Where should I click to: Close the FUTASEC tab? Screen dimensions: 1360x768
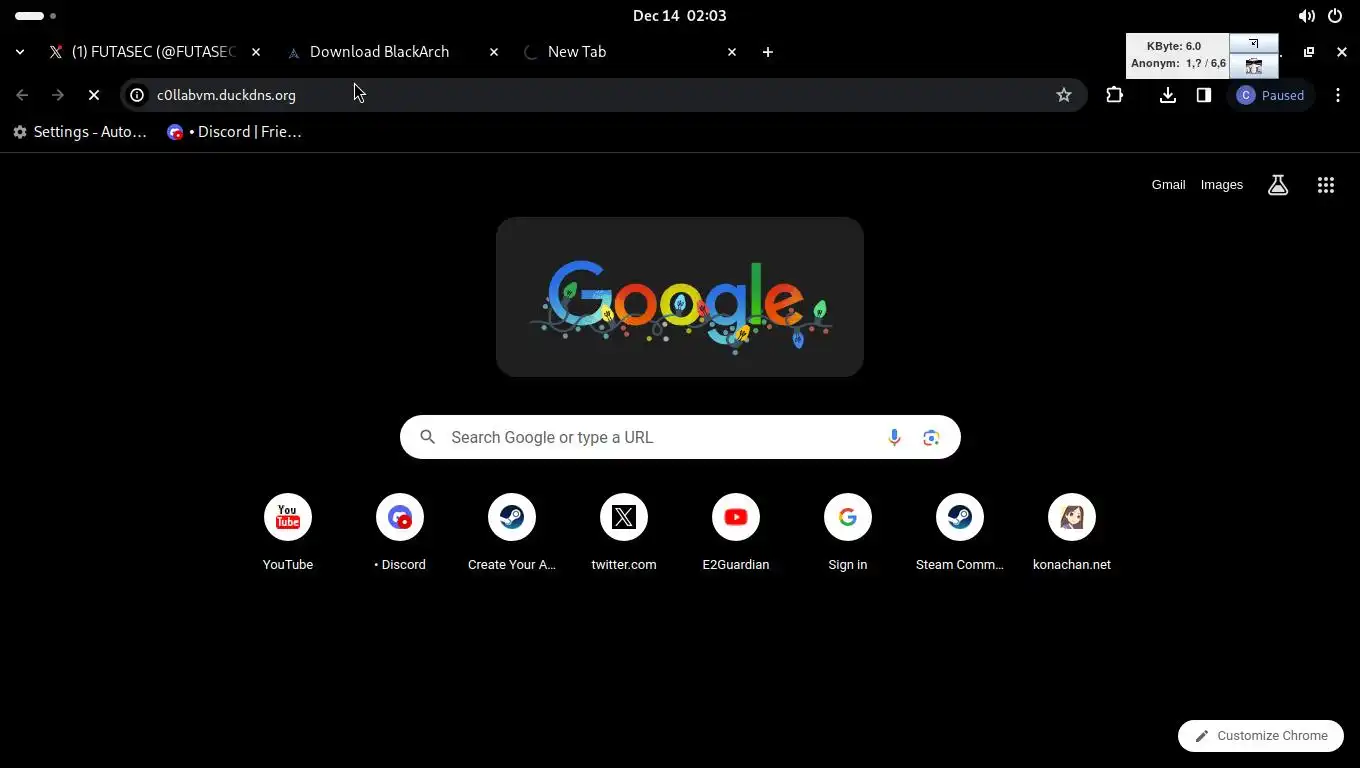coord(256,52)
